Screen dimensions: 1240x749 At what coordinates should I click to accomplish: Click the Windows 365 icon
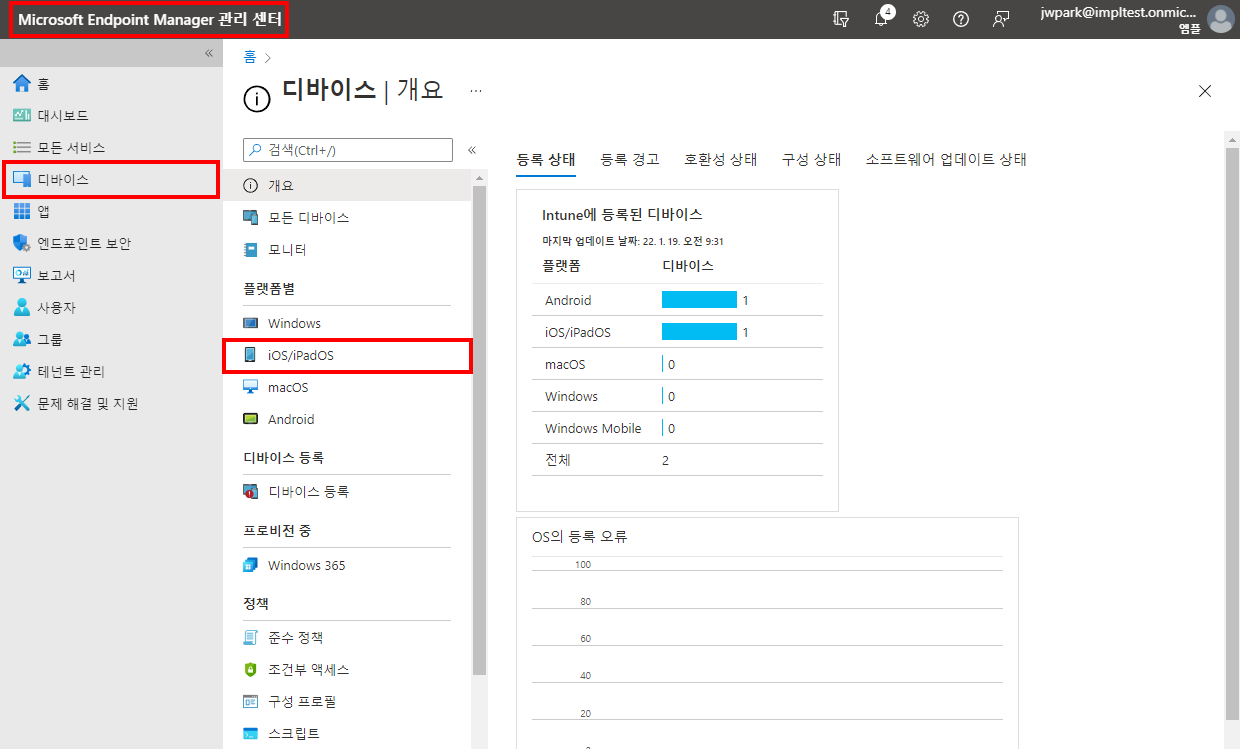point(251,565)
